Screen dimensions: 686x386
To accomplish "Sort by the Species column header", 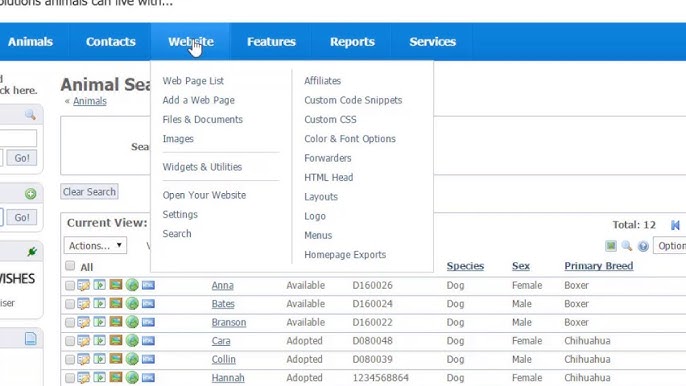I will click(465, 266).
